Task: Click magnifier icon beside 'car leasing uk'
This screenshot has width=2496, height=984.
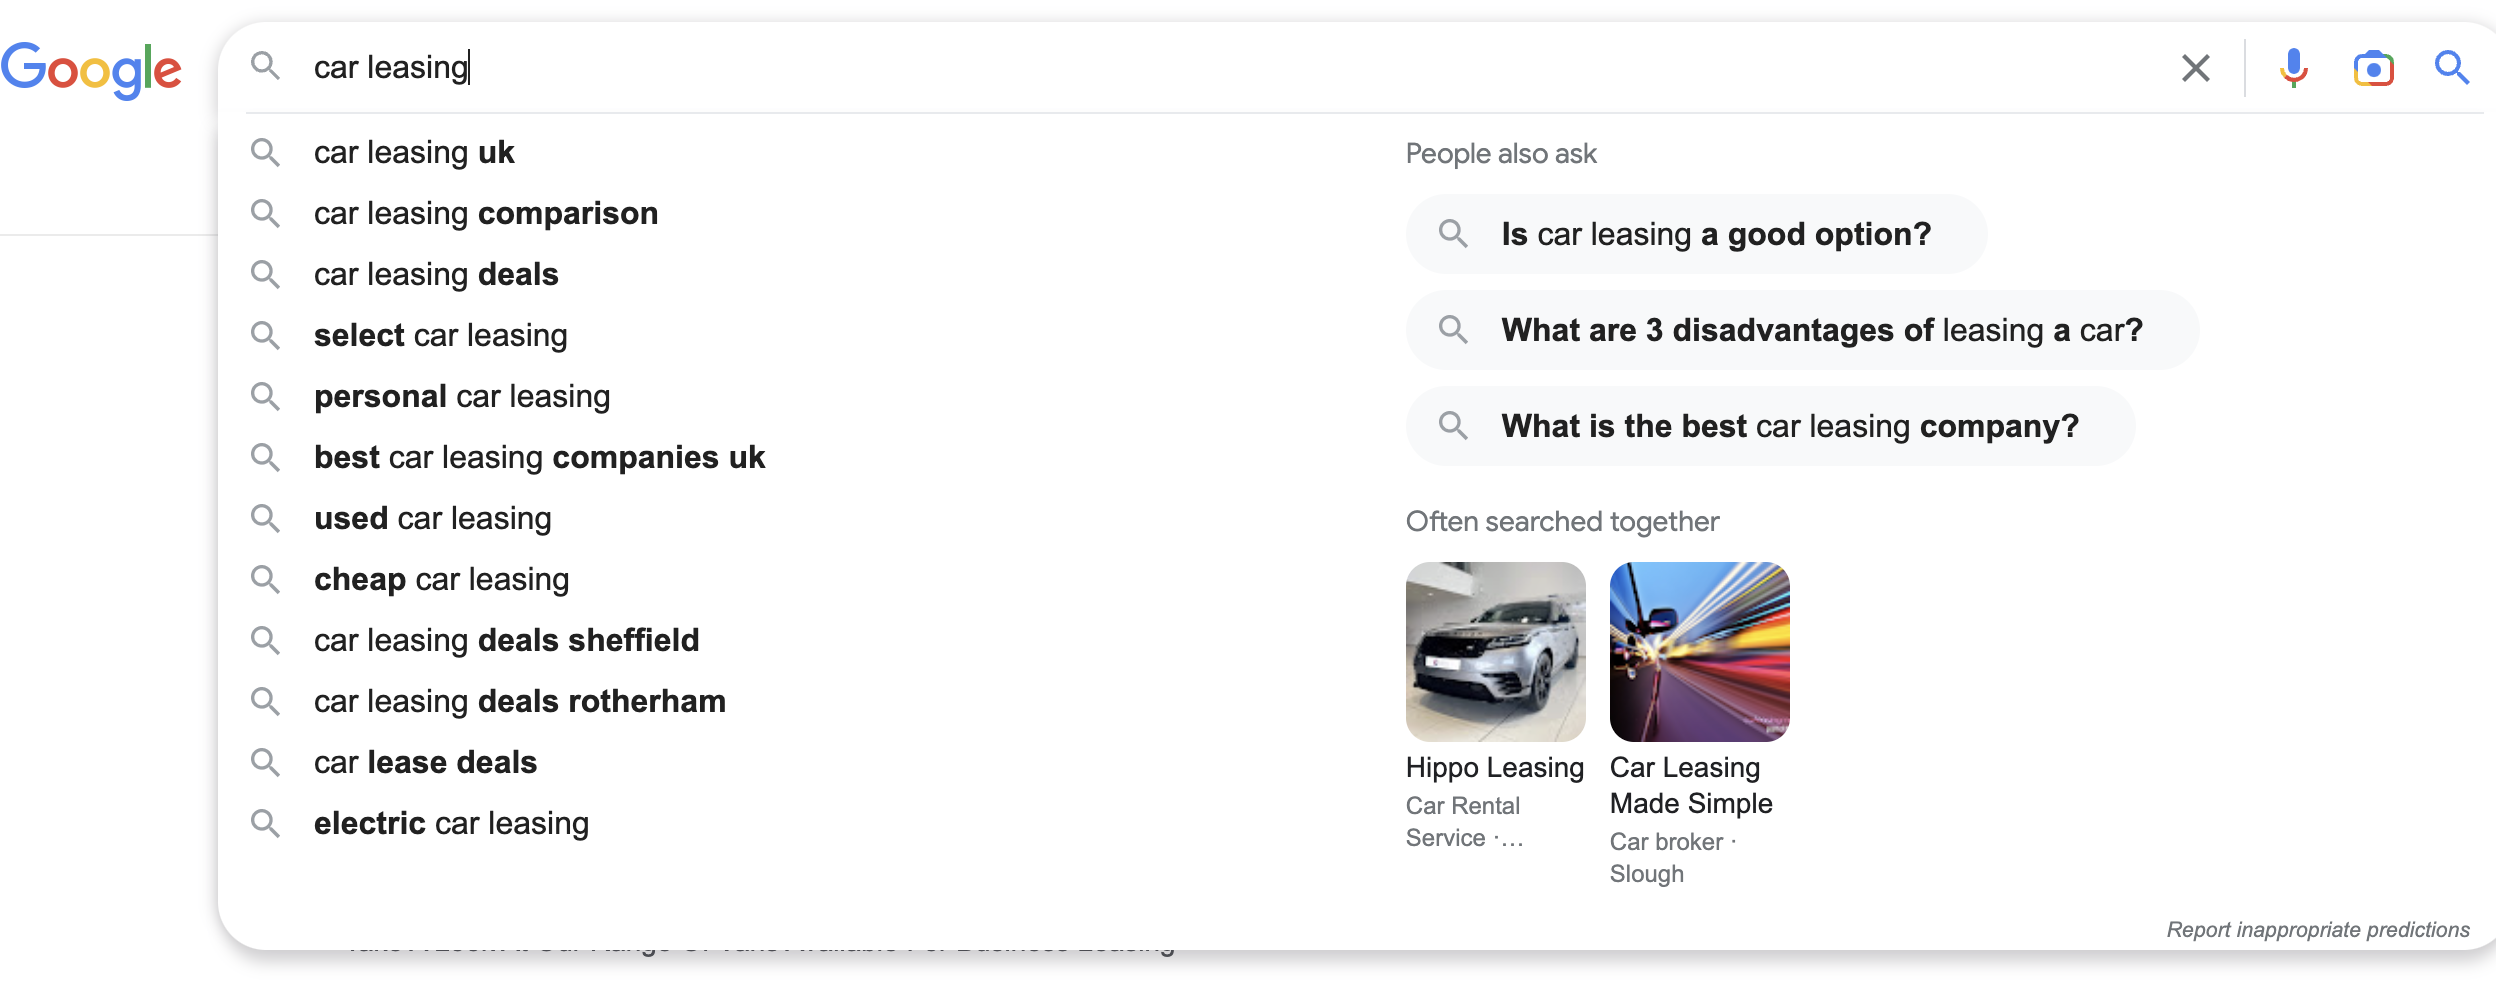Action: (x=265, y=152)
